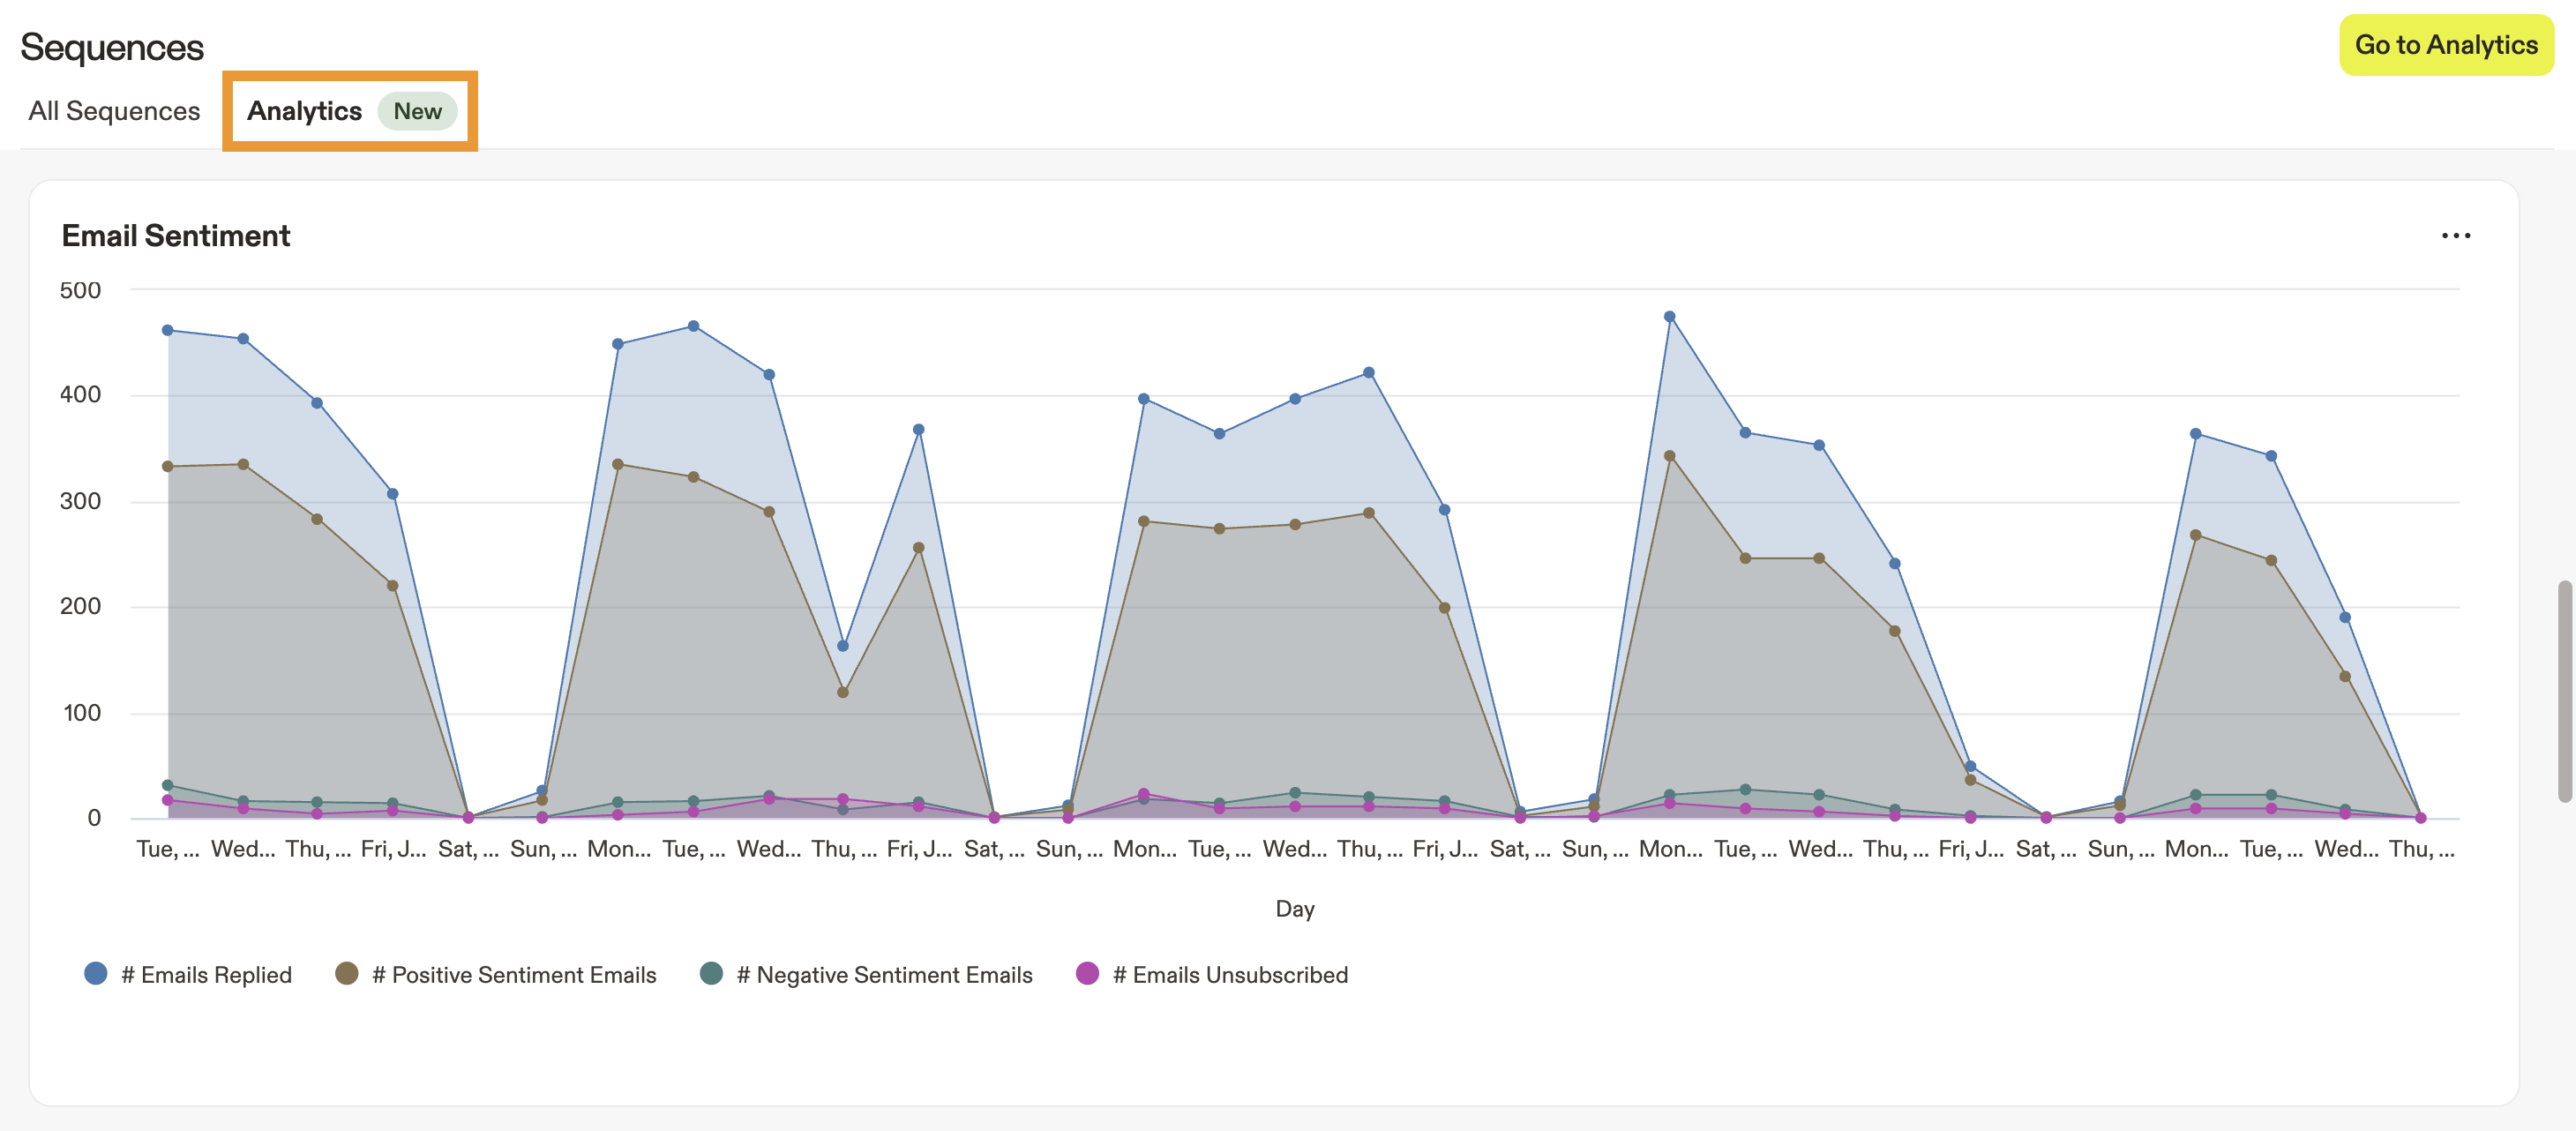Click the Email Sentiment chart title

(x=176, y=236)
